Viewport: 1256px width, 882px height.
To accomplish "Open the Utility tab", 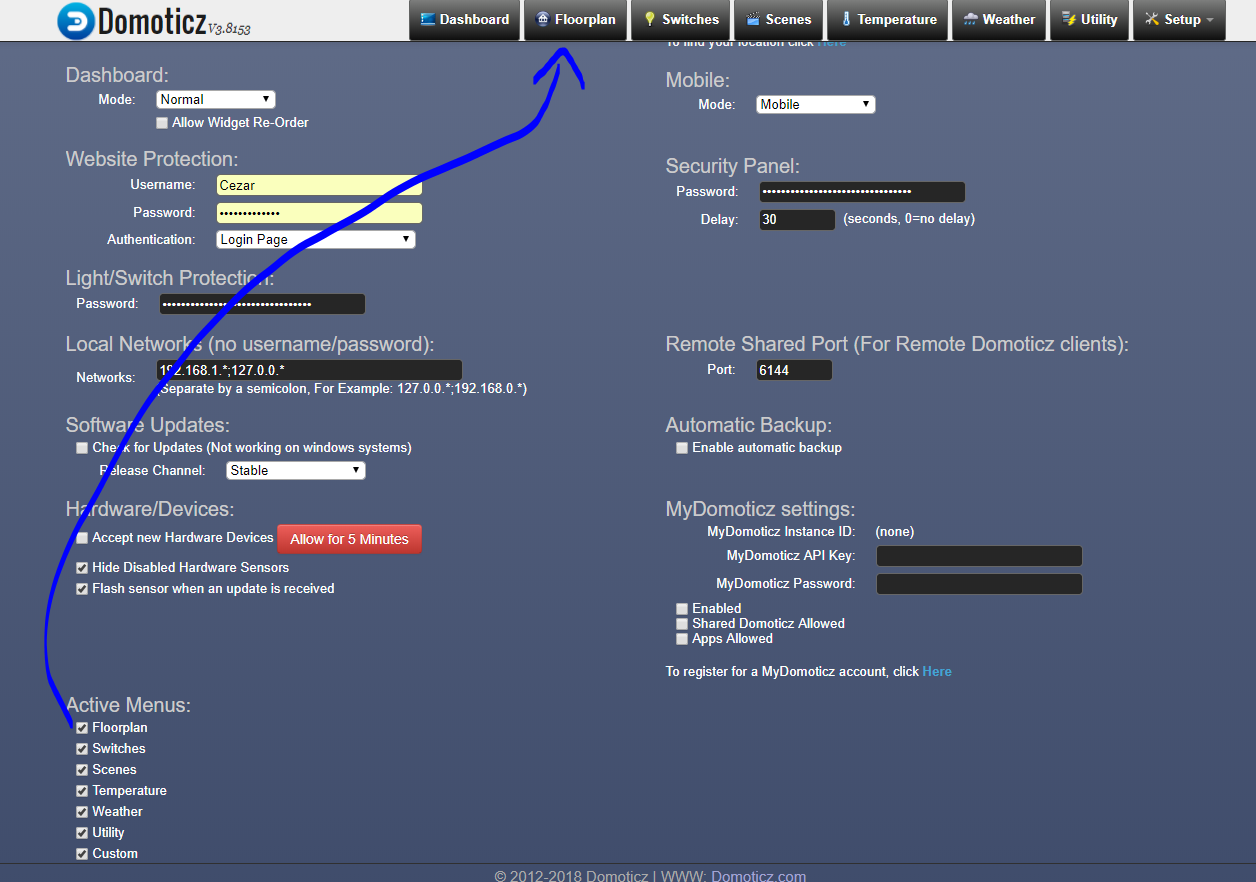I will coord(1089,20).
